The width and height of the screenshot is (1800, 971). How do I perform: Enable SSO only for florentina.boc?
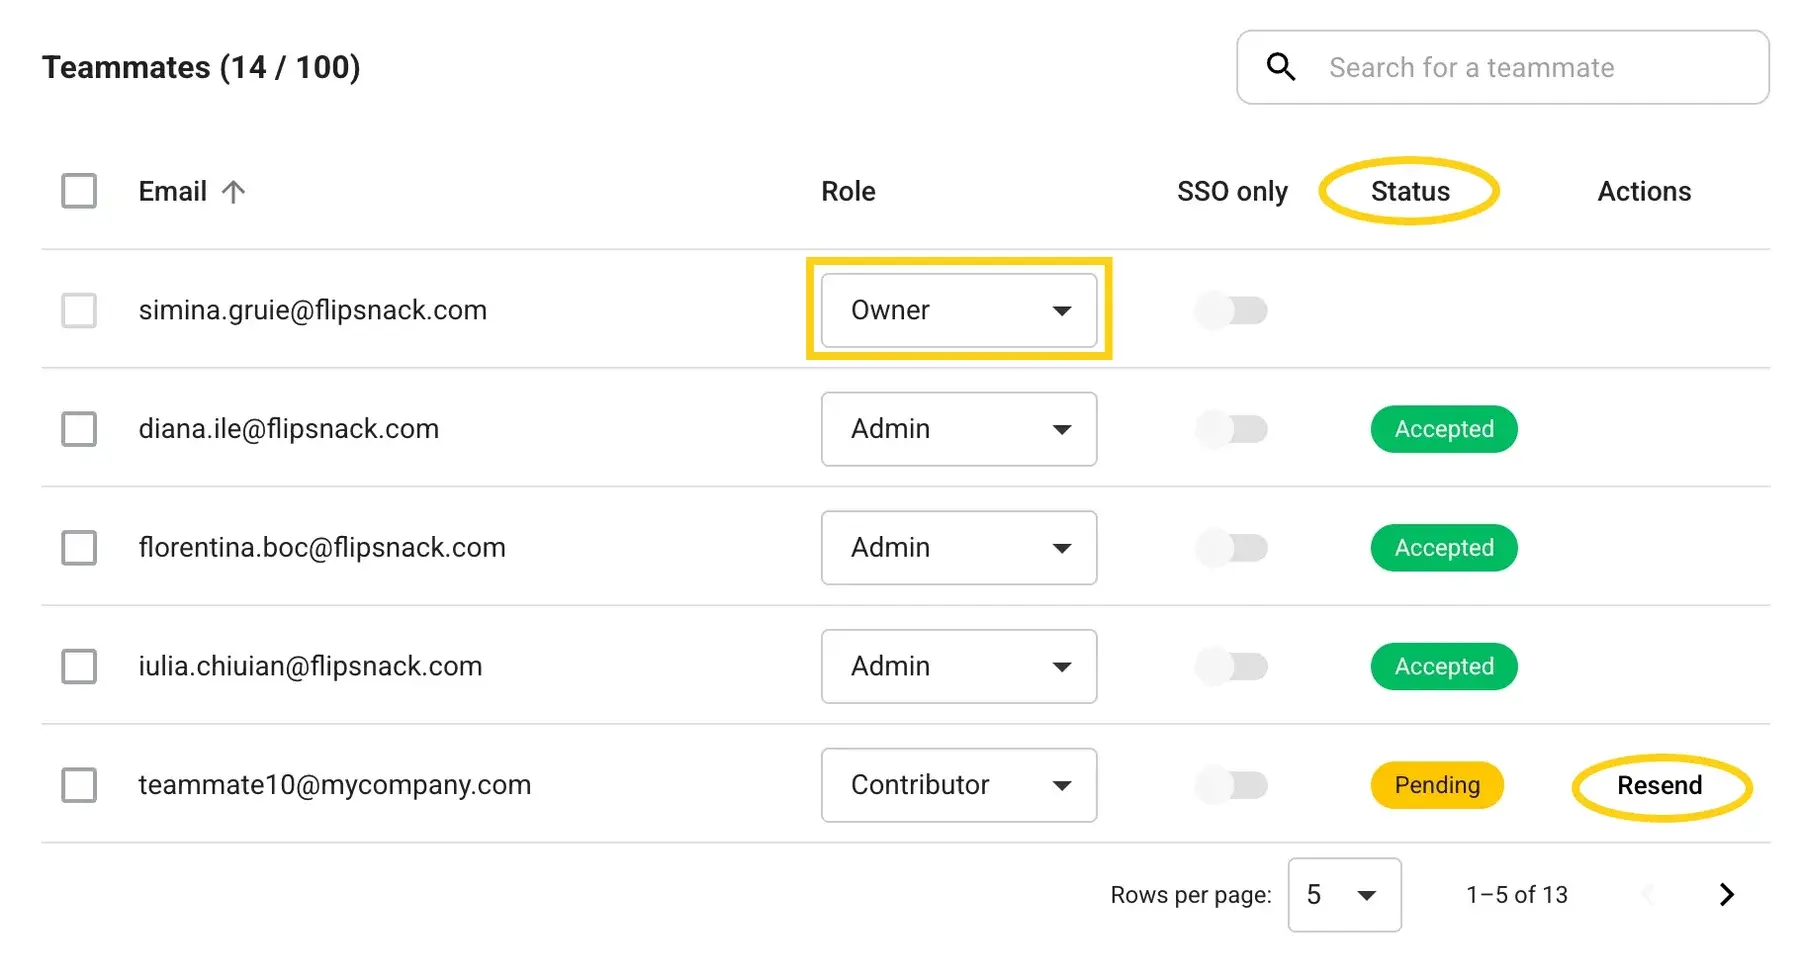click(1231, 548)
